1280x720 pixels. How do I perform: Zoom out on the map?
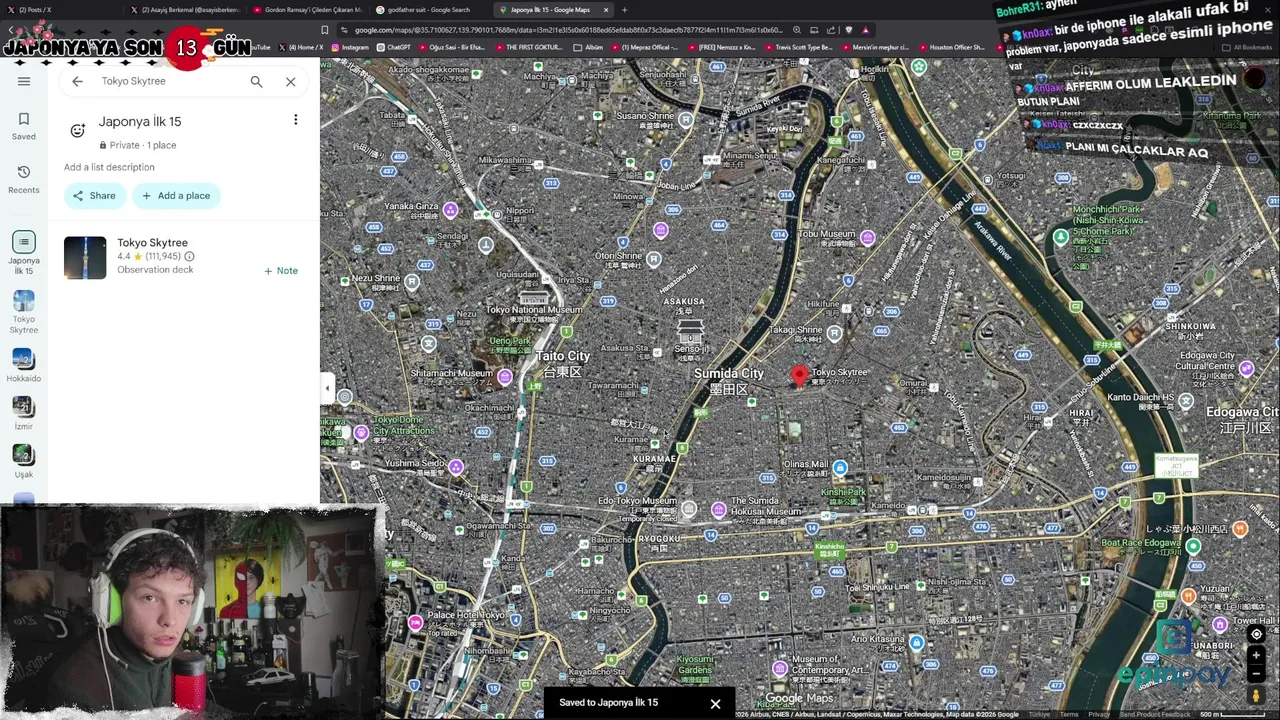1257,673
